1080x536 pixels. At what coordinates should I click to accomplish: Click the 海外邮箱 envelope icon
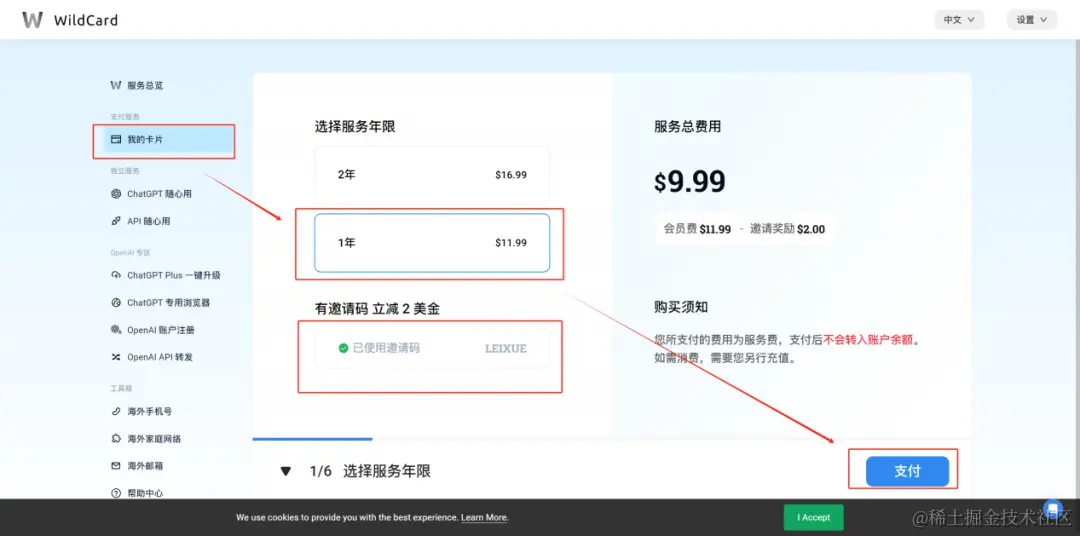pos(116,466)
